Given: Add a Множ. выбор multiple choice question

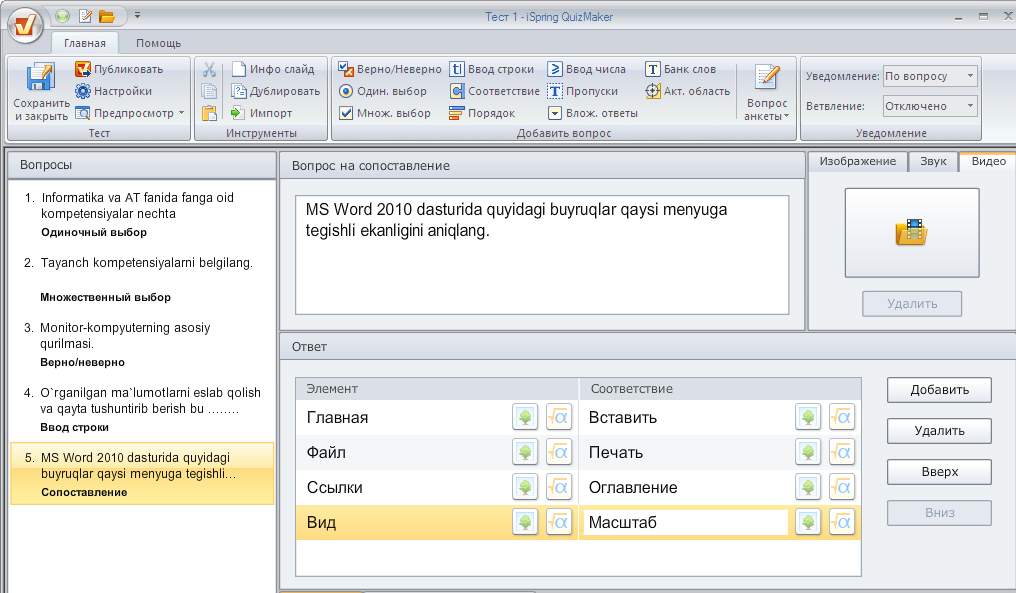Looking at the screenshot, I should (384, 113).
